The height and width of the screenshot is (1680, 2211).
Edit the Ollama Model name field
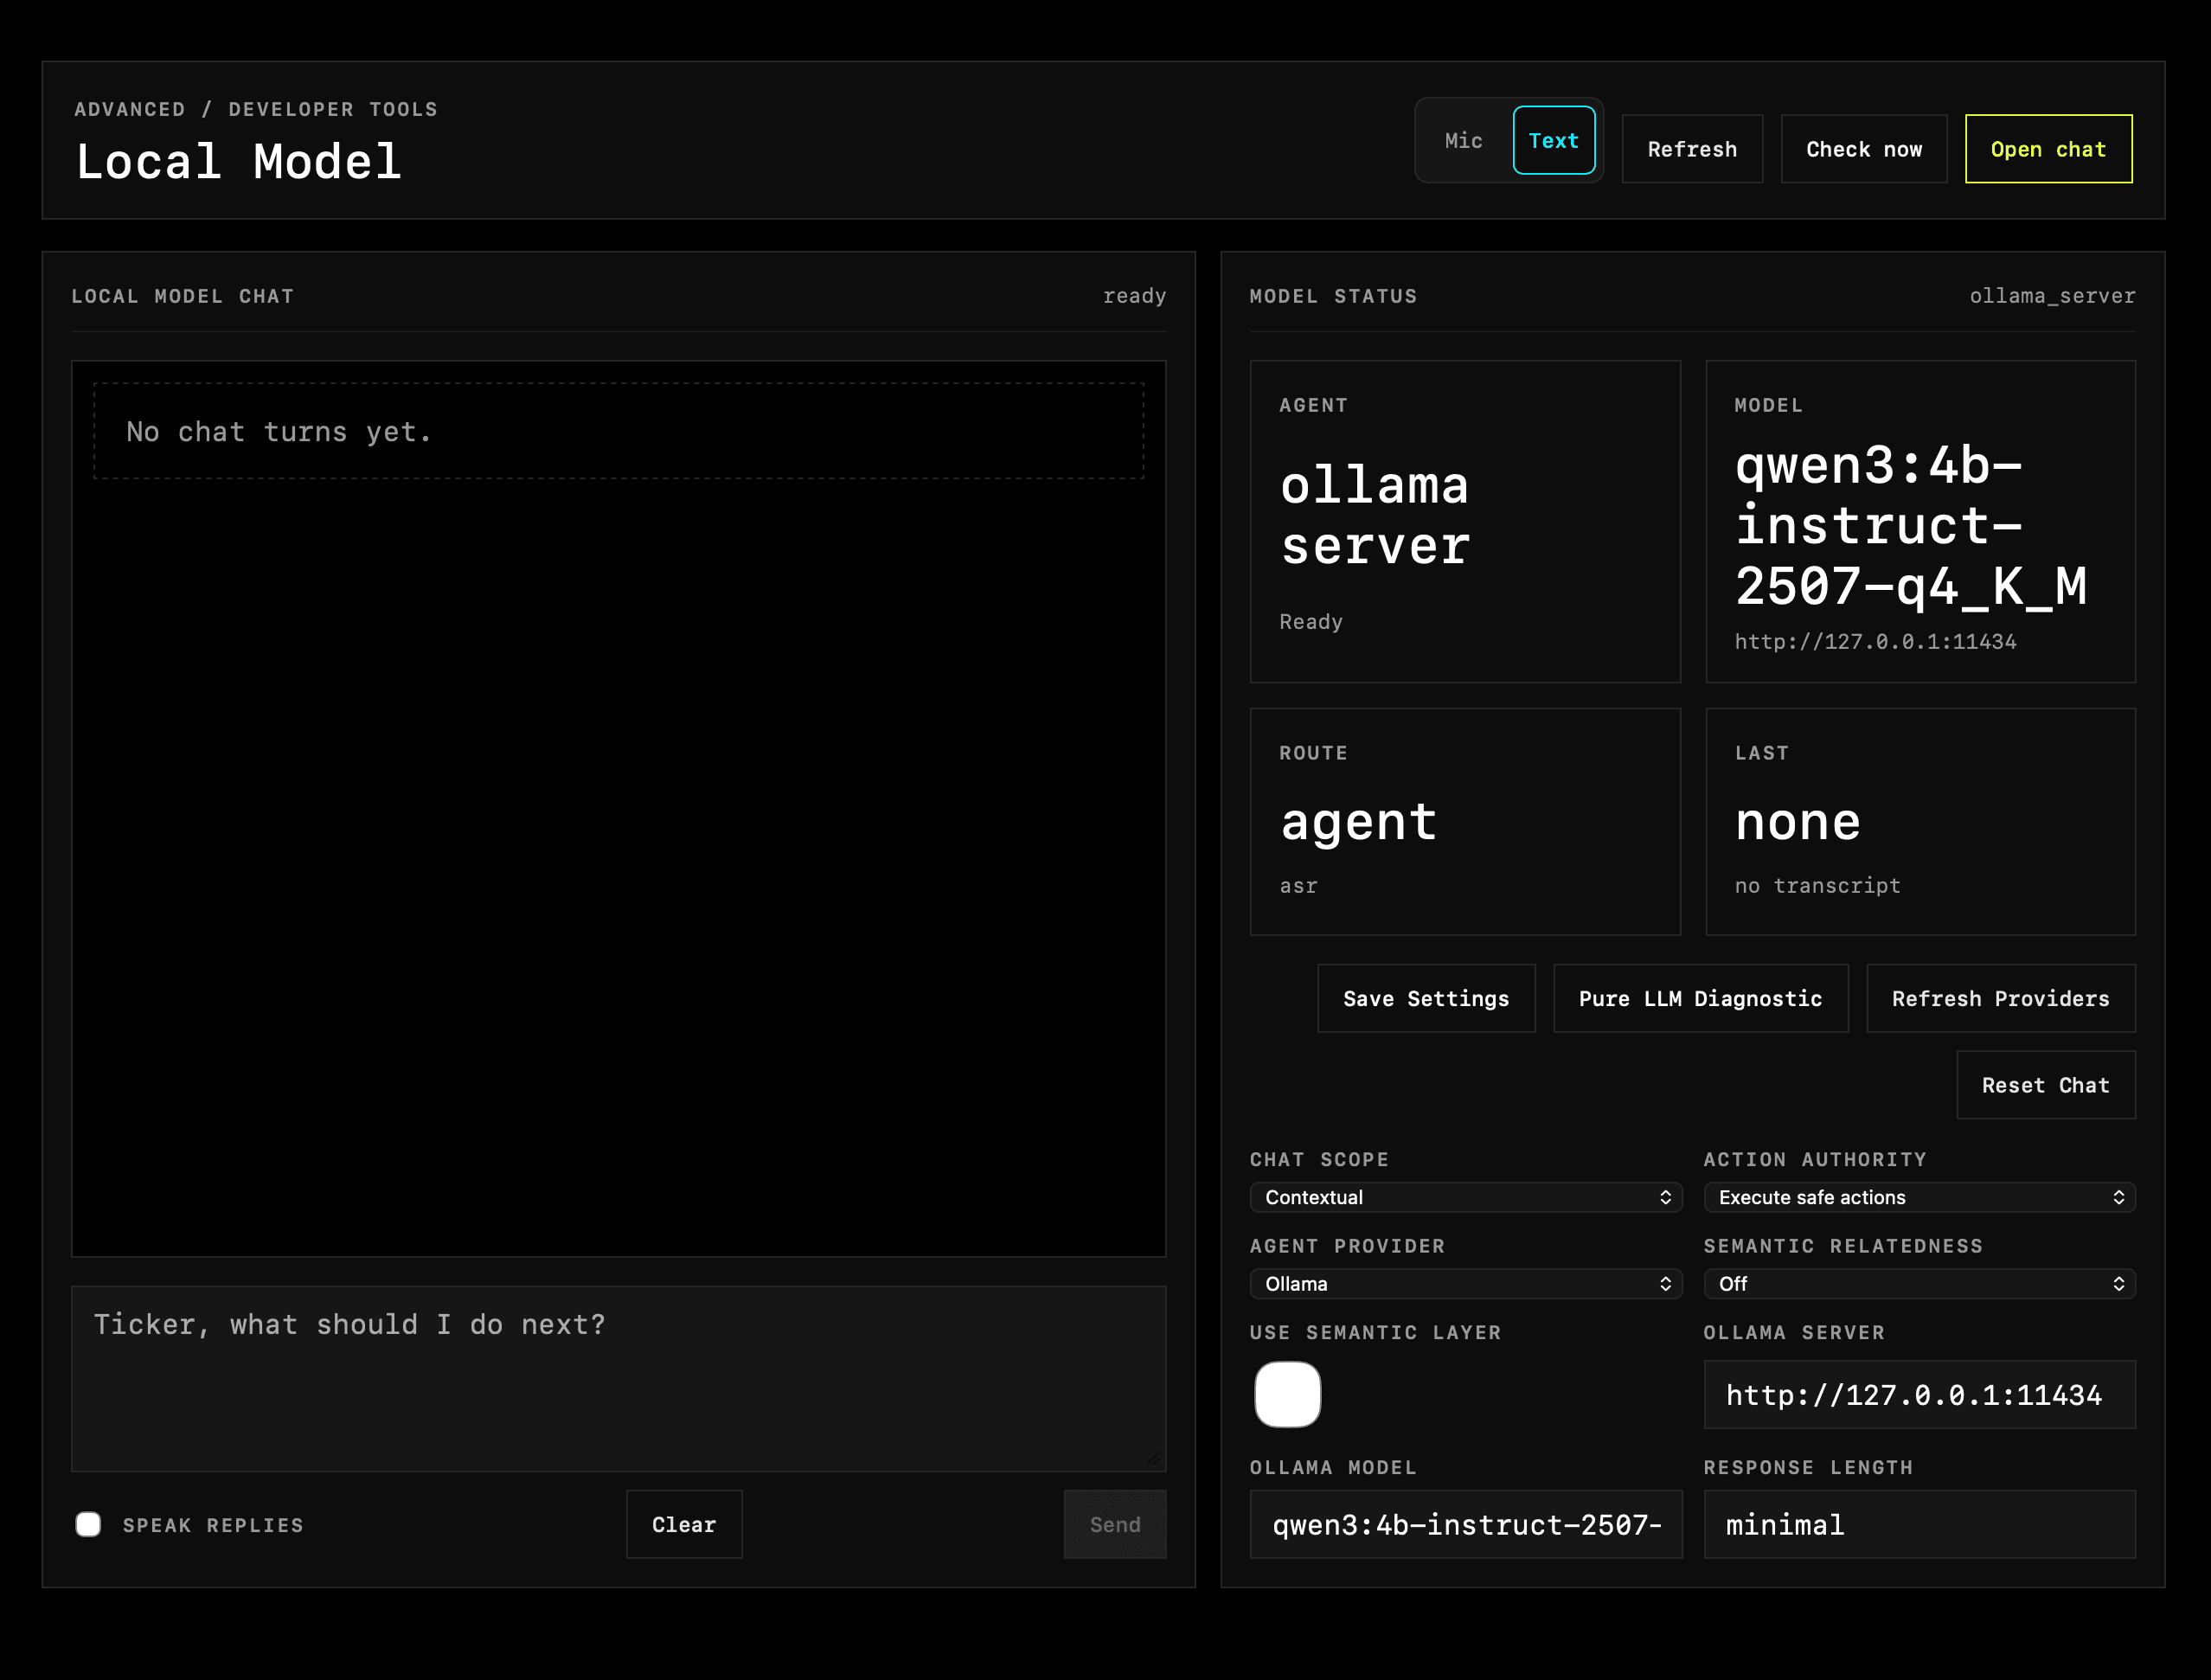pos(1465,1524)
